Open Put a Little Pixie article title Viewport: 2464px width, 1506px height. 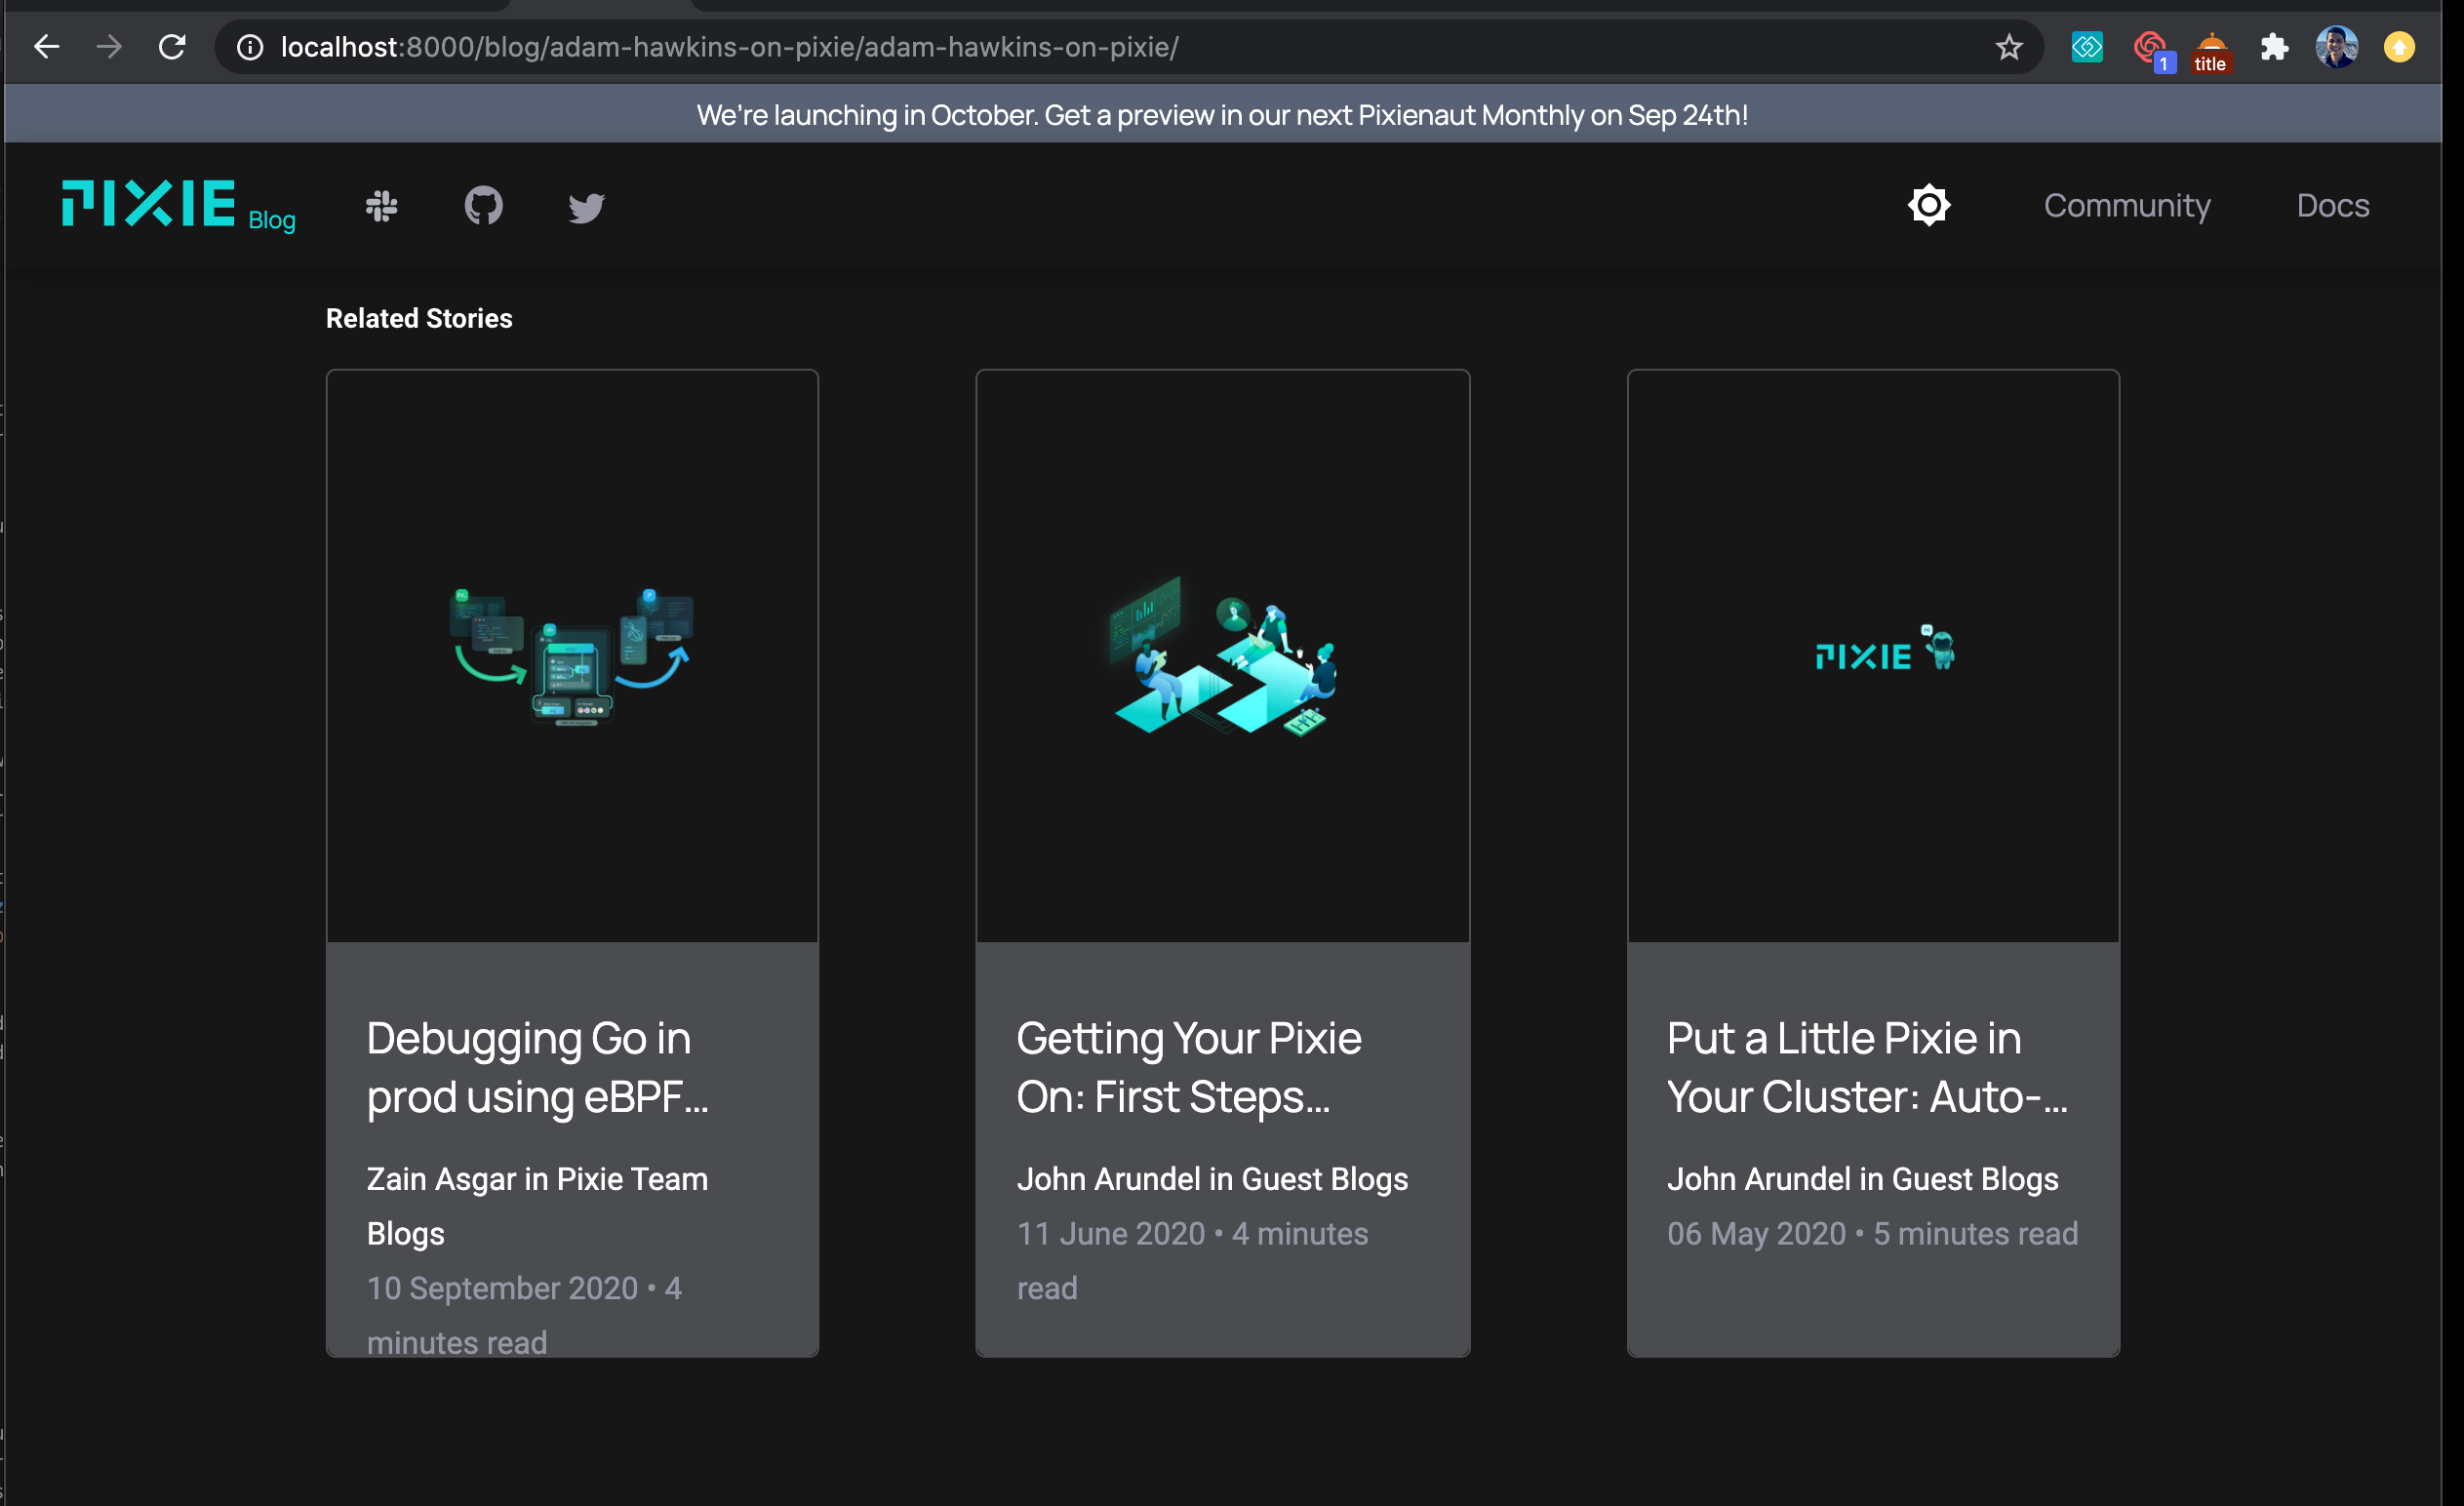pos(1866,1067)
